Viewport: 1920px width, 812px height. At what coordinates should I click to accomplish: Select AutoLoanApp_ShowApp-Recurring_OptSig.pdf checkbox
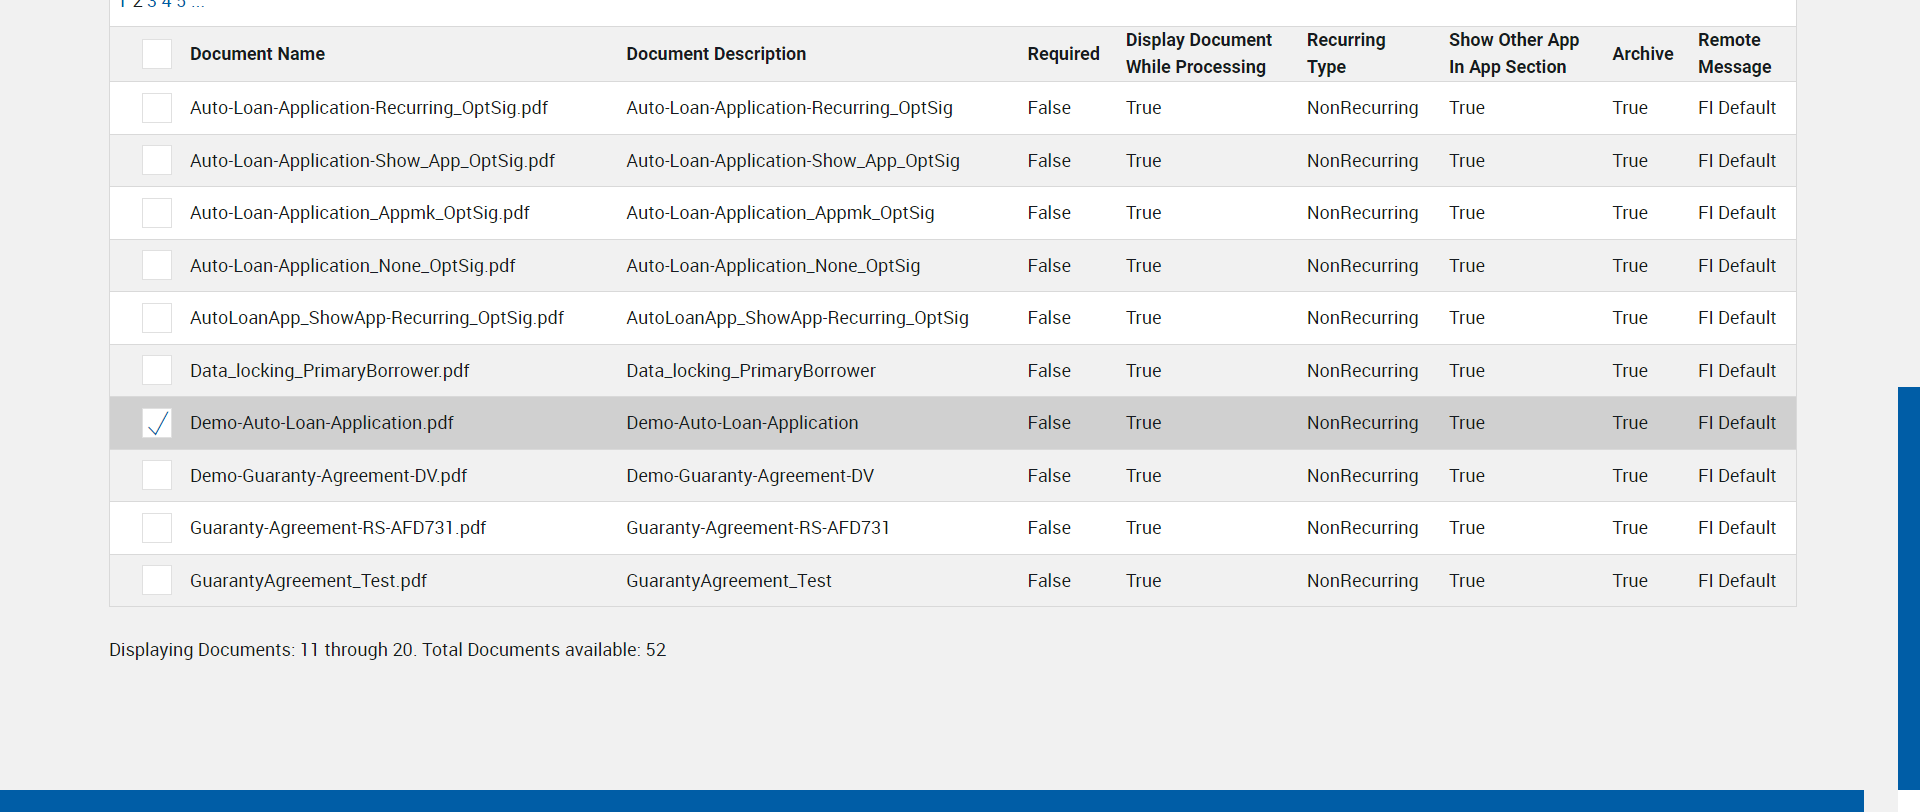[157, 318]
